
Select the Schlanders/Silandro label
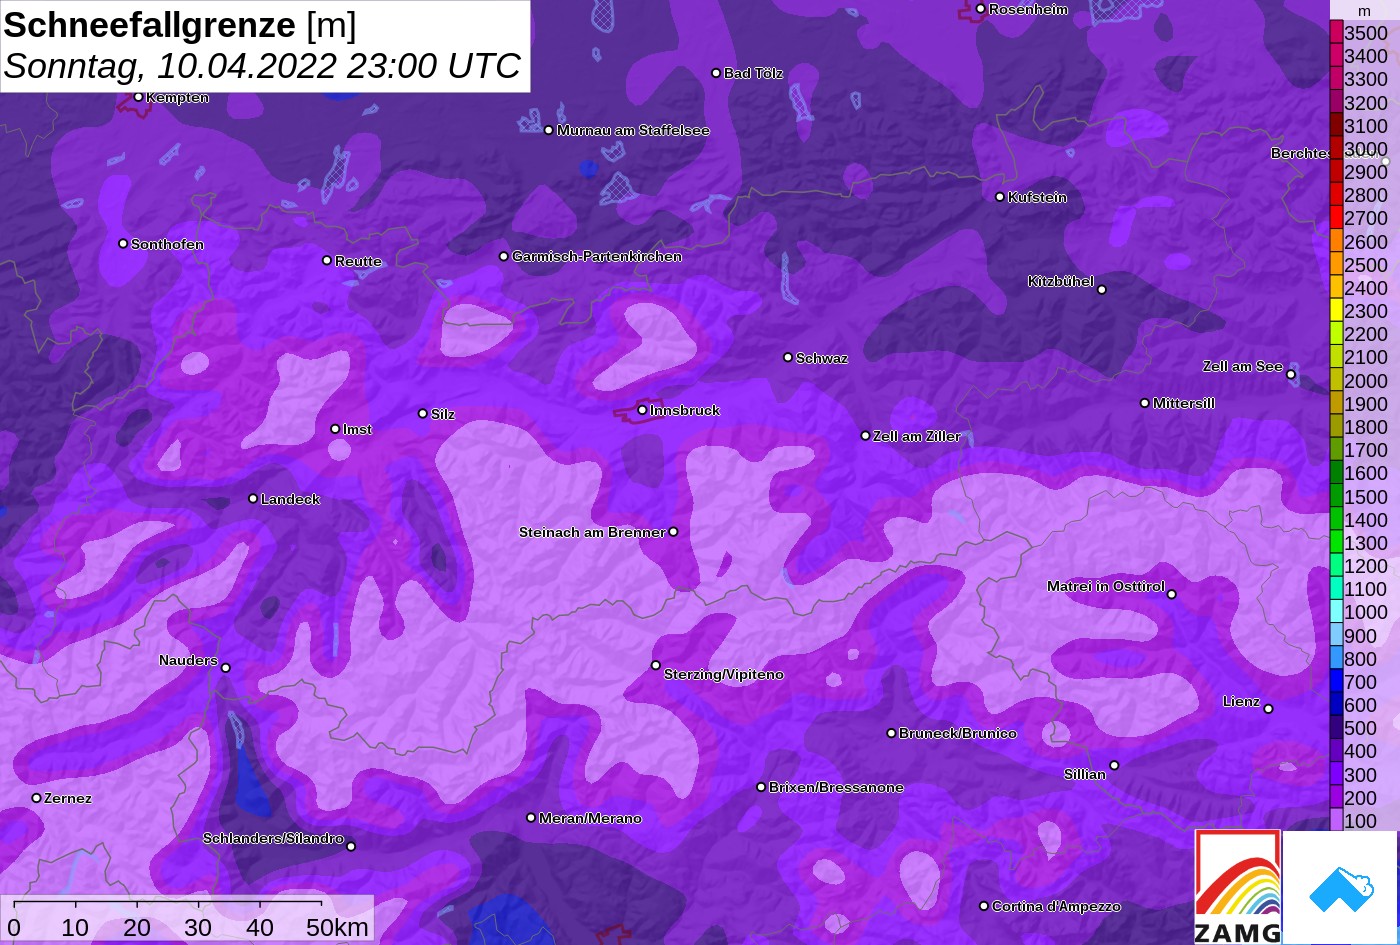click(273, 838)
